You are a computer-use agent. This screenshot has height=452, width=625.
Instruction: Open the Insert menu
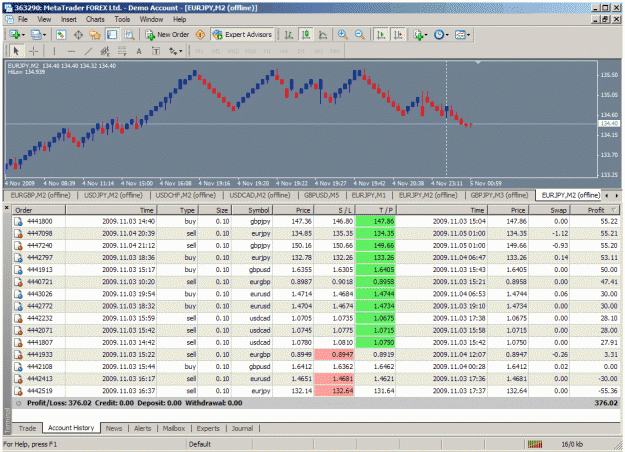point(69,19)
